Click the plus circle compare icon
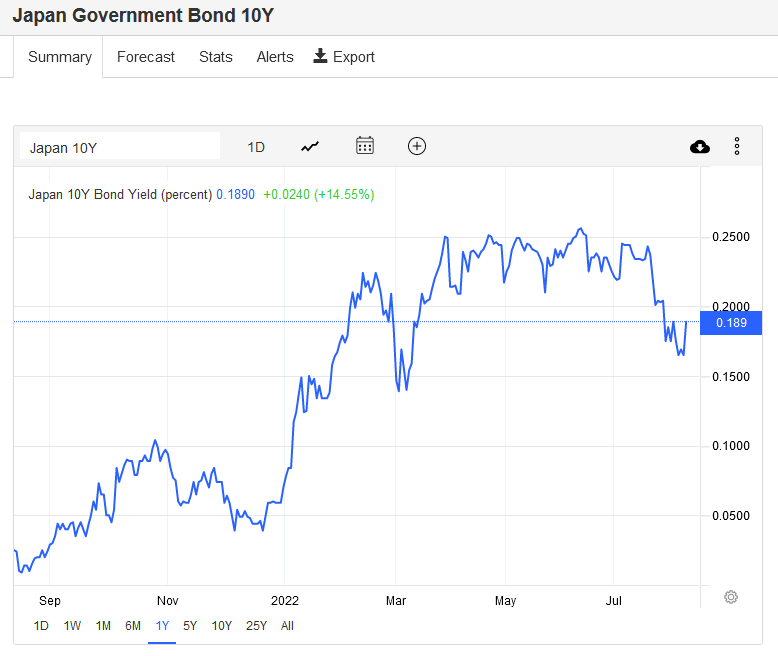This screenshot has height=656, width=778. [417, 146]
